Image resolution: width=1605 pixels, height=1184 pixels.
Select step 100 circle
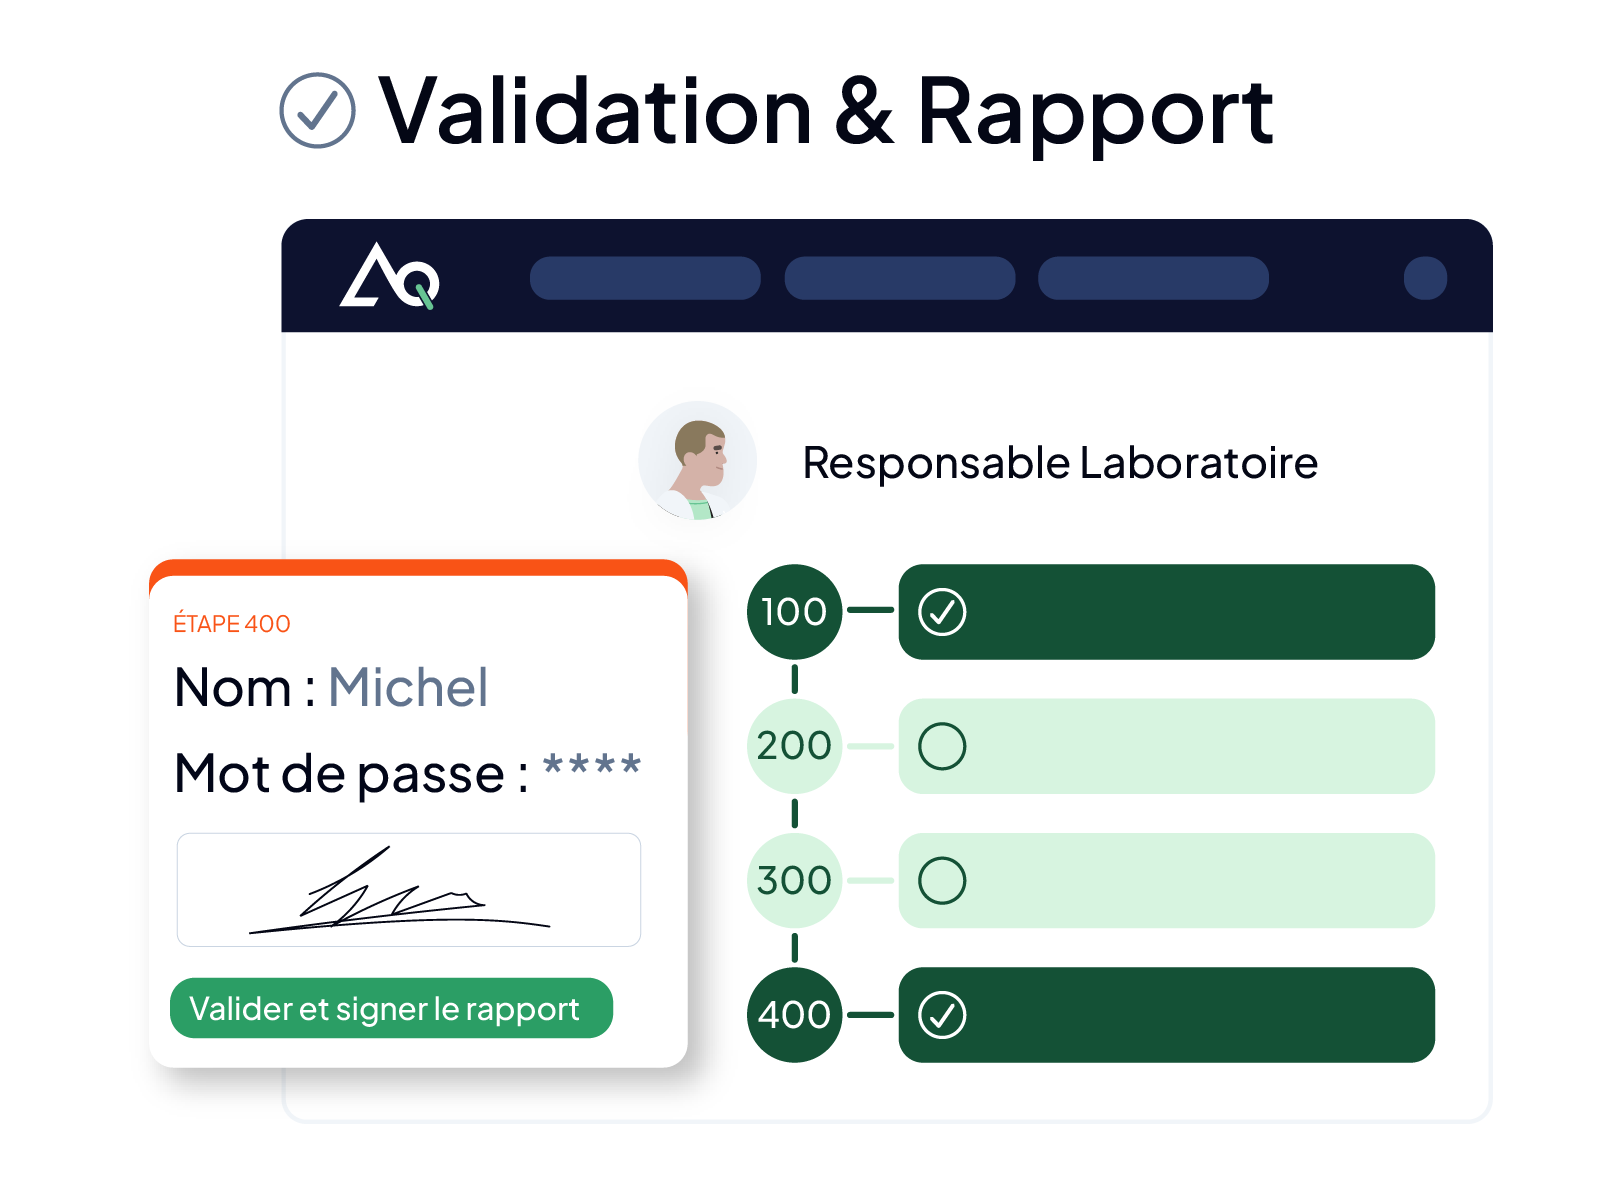click(795, 612)
